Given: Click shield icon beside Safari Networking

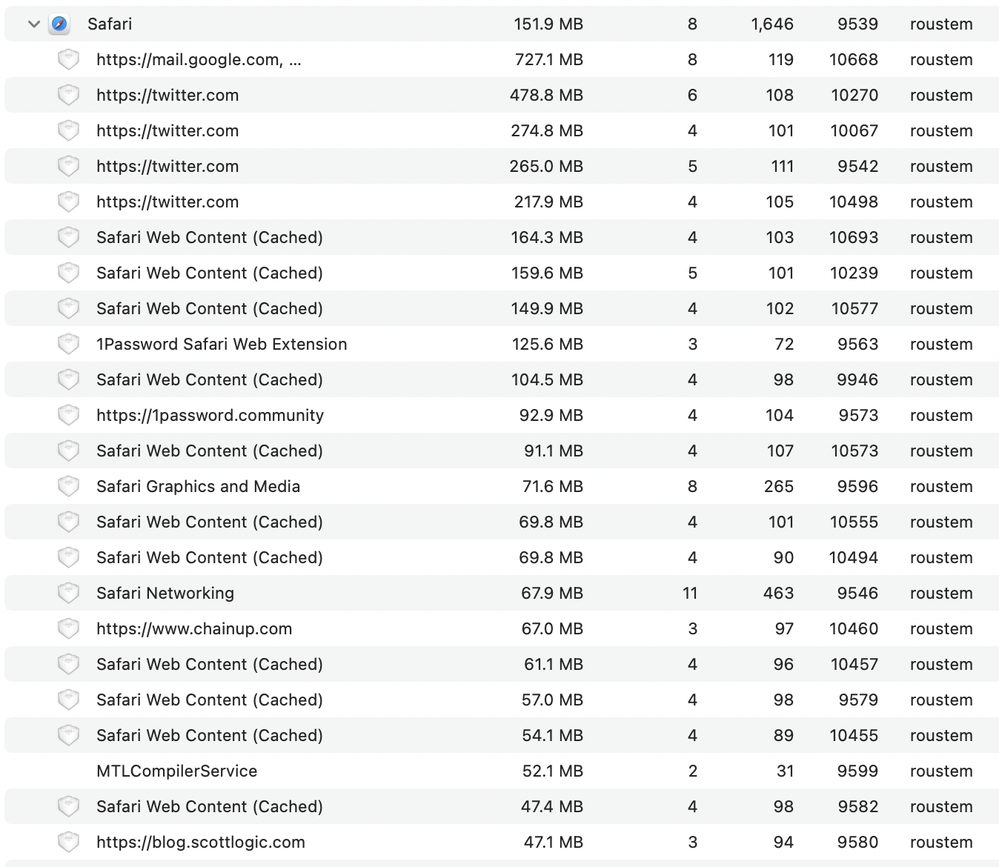Looking at the screenshot, I should [x=68, y=593].
